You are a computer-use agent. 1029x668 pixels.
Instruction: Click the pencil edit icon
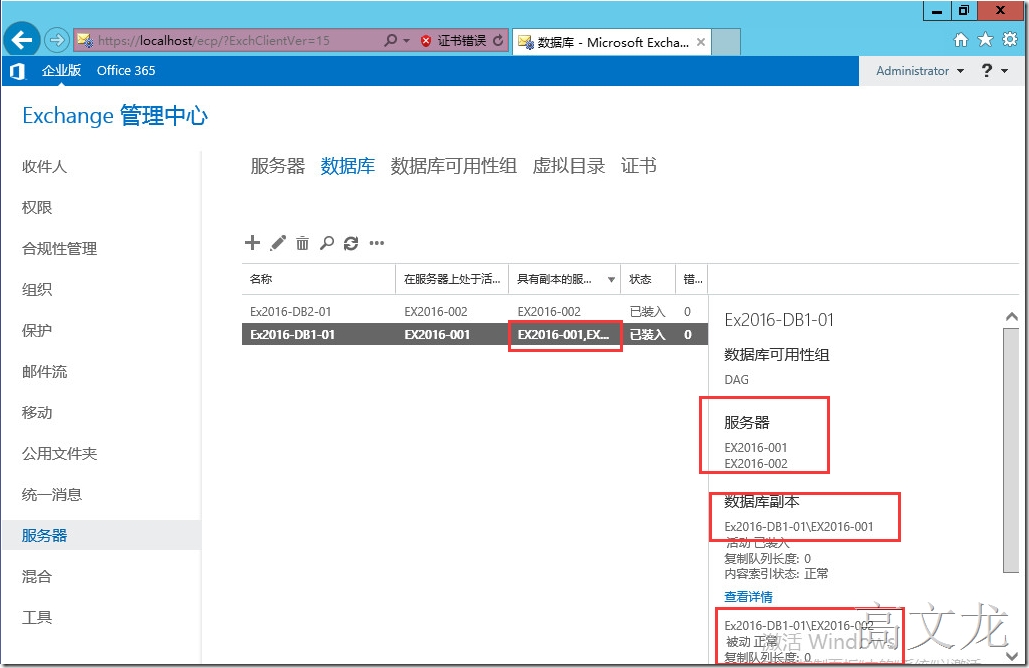[278, 243]
